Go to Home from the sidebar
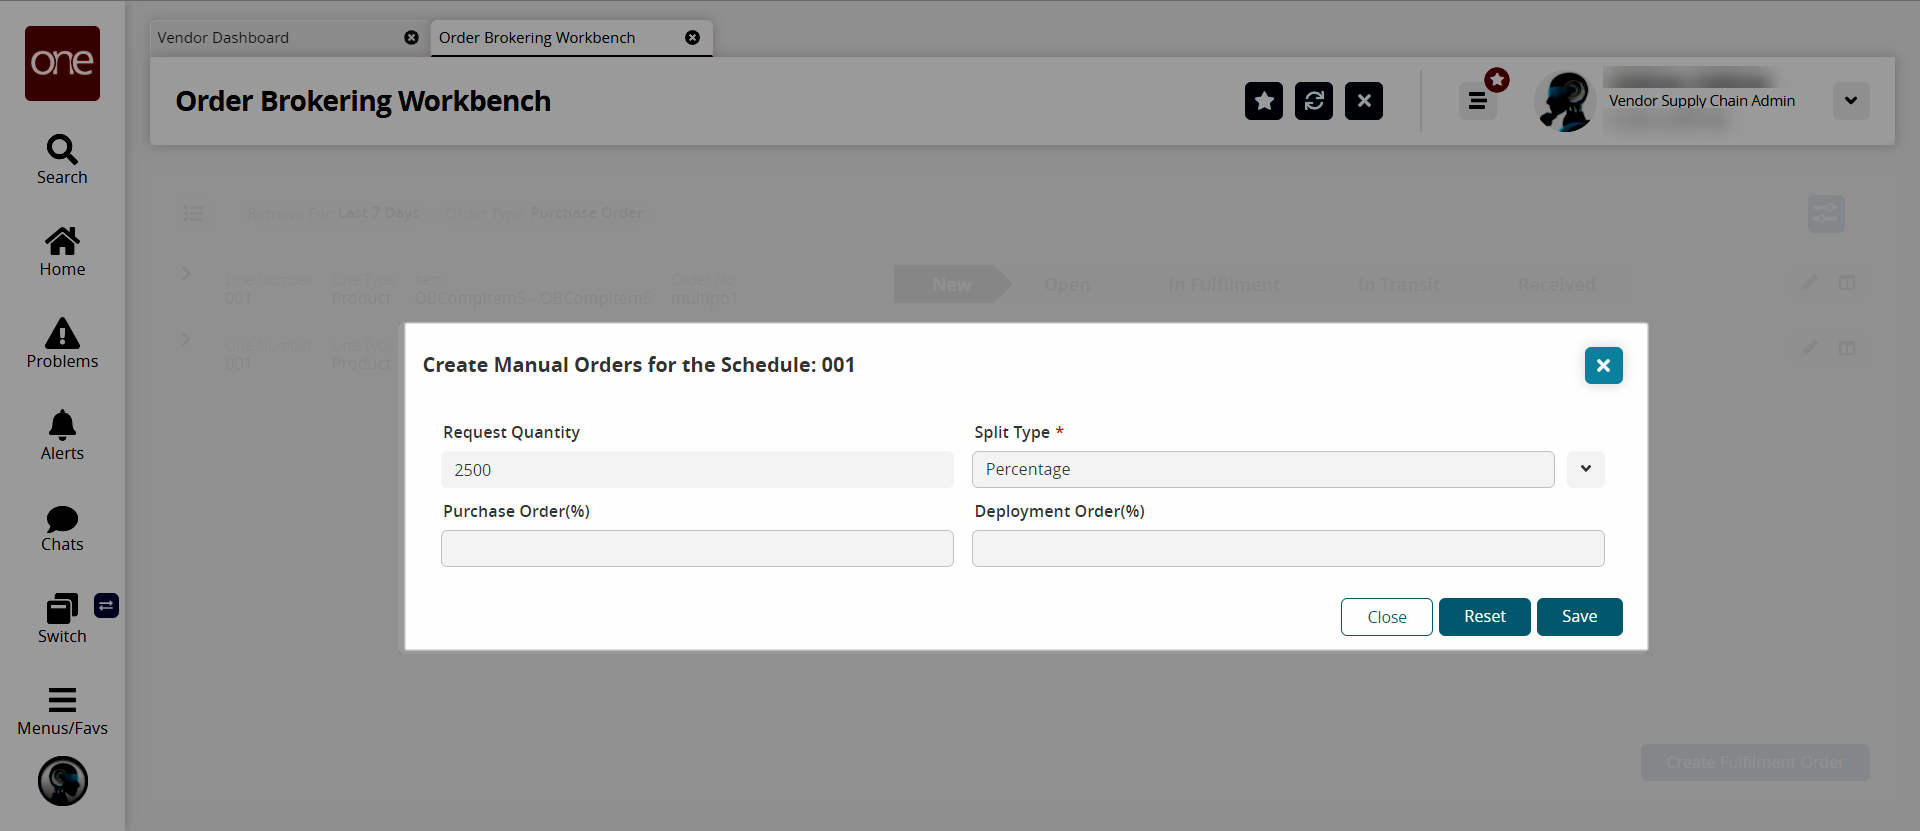 (x=62, y=252)
